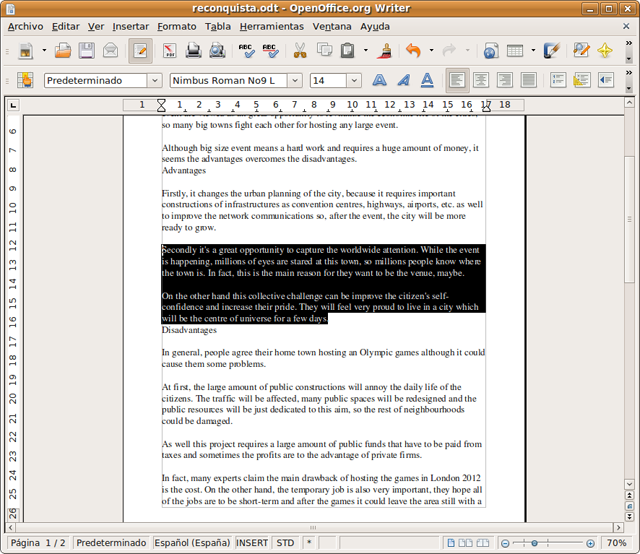Click the Undo arrow icon
The height and width of the screenshot is (554, 640).
pos(412,50)
